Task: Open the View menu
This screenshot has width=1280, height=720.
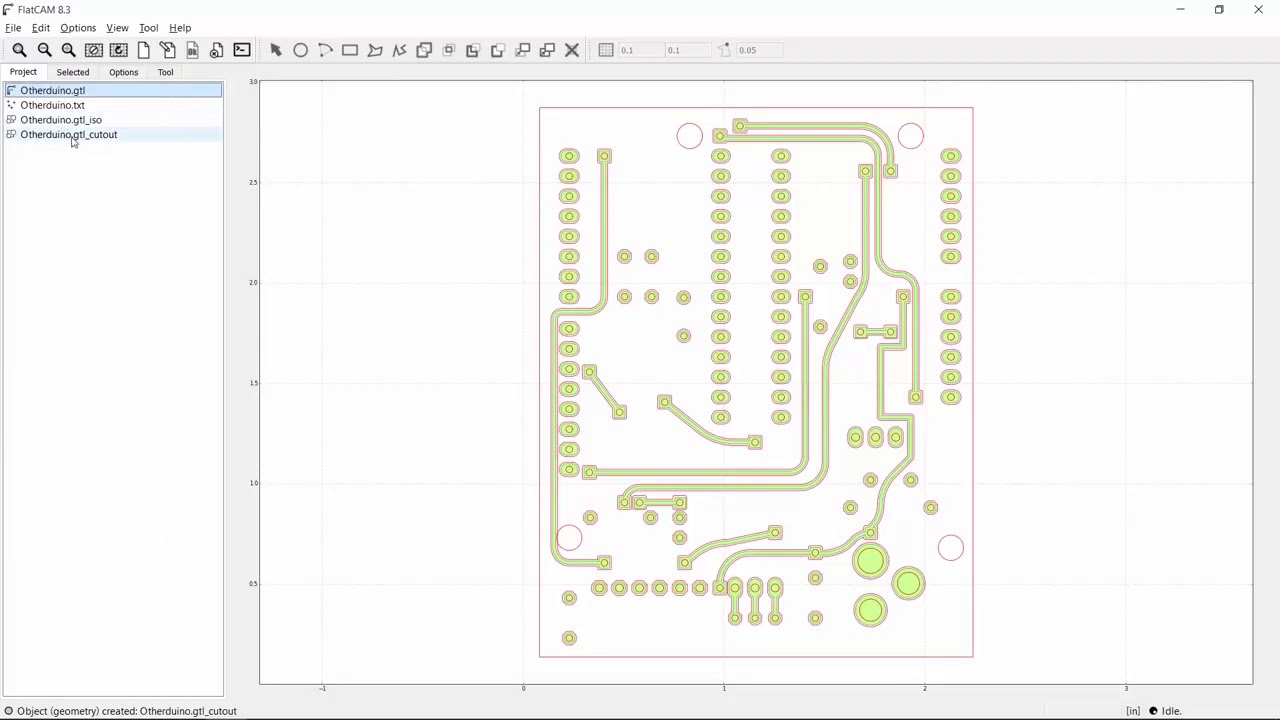Action: [x=117, y=28]
